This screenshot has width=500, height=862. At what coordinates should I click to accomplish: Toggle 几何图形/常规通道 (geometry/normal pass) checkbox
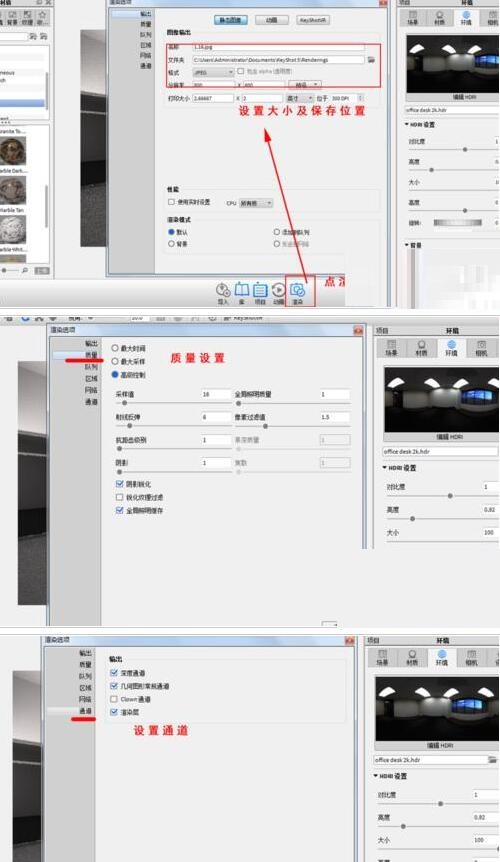[x=114, y=686]
